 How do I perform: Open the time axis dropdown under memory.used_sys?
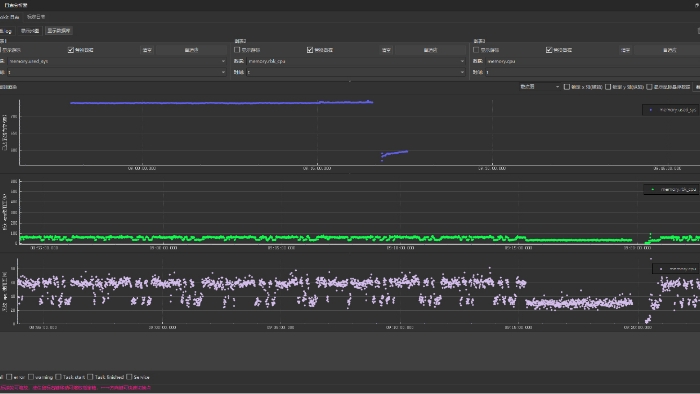(x=117, y=72)
